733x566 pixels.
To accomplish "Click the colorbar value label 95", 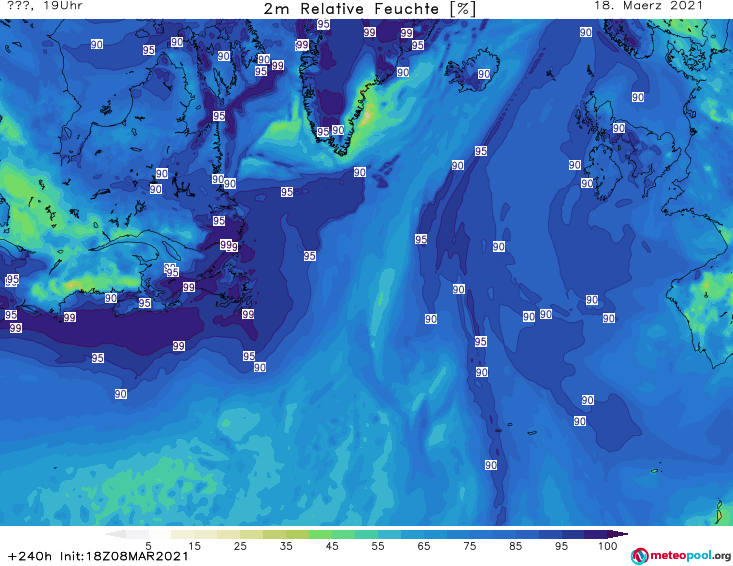I will coord(561,546).
